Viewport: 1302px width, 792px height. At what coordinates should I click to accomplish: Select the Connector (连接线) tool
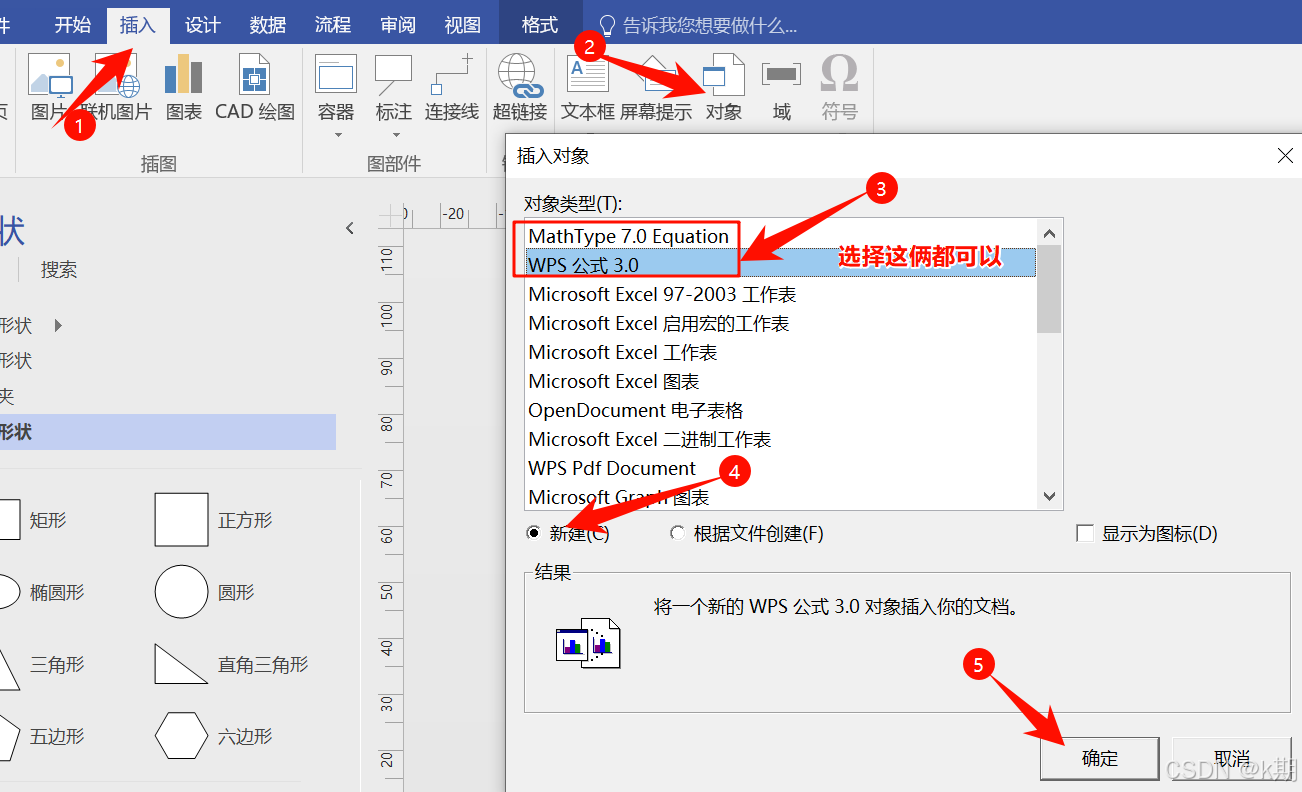pos(452,75)
